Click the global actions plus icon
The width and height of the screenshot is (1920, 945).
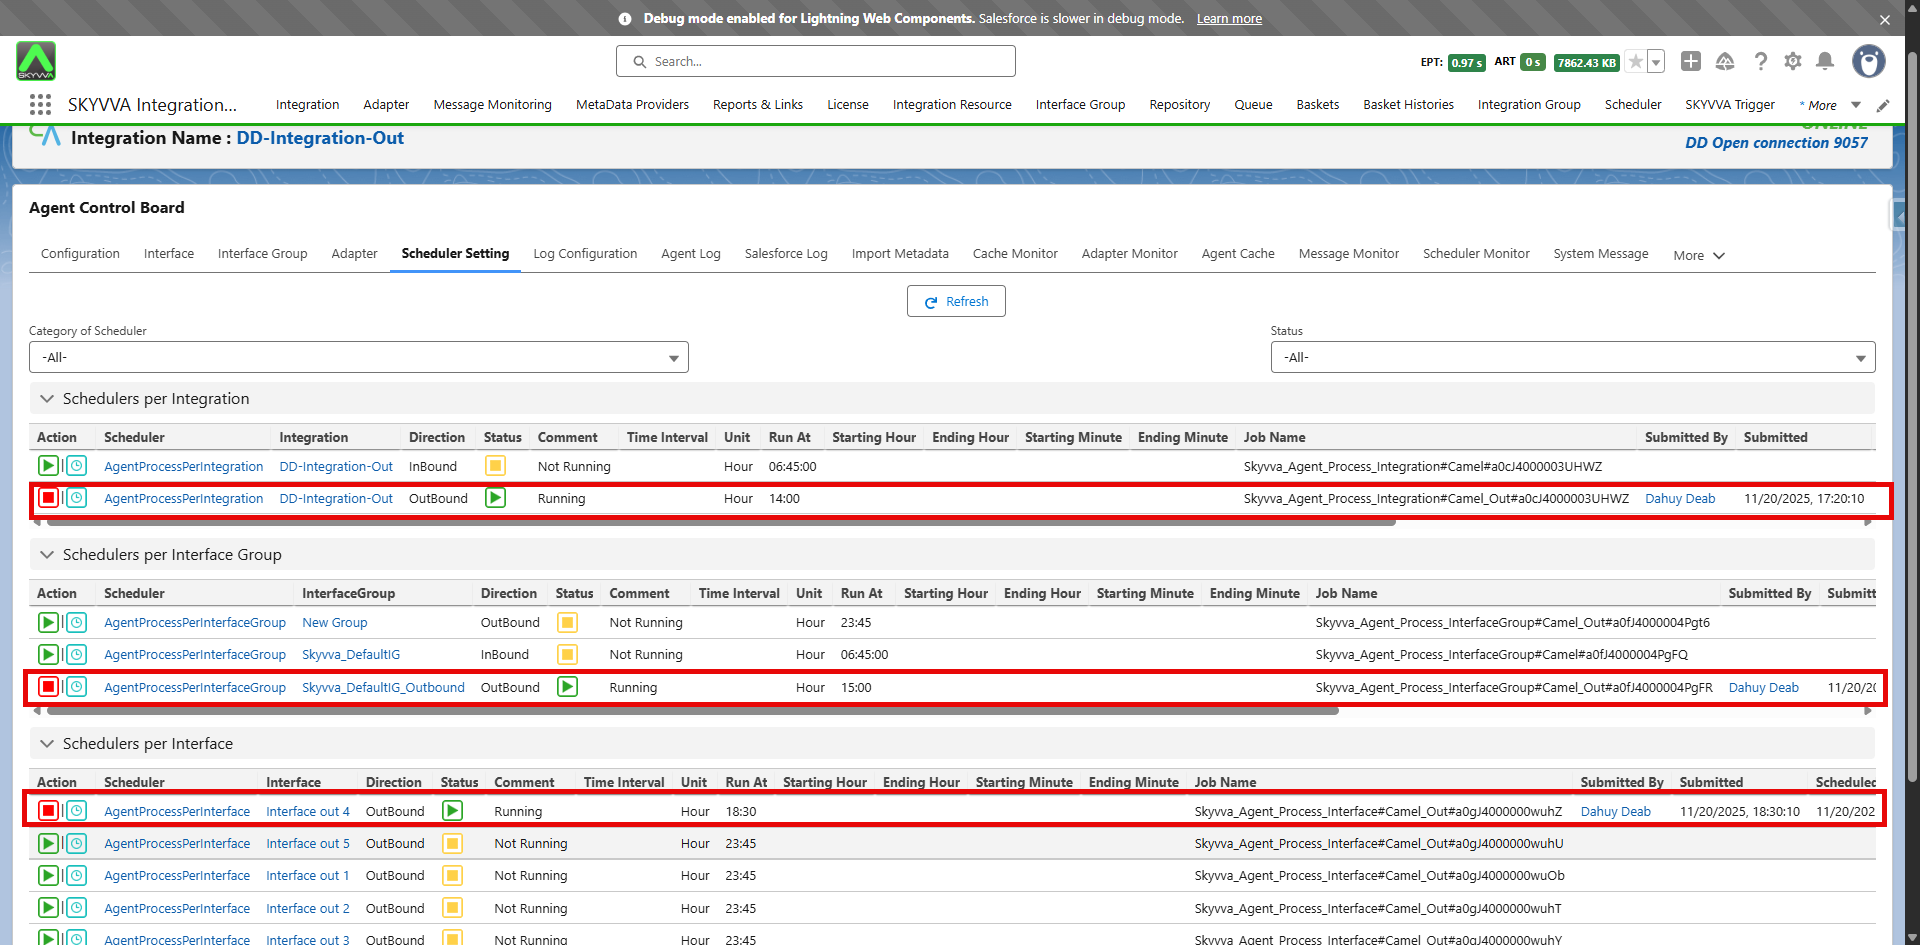tap(1690, 62)
